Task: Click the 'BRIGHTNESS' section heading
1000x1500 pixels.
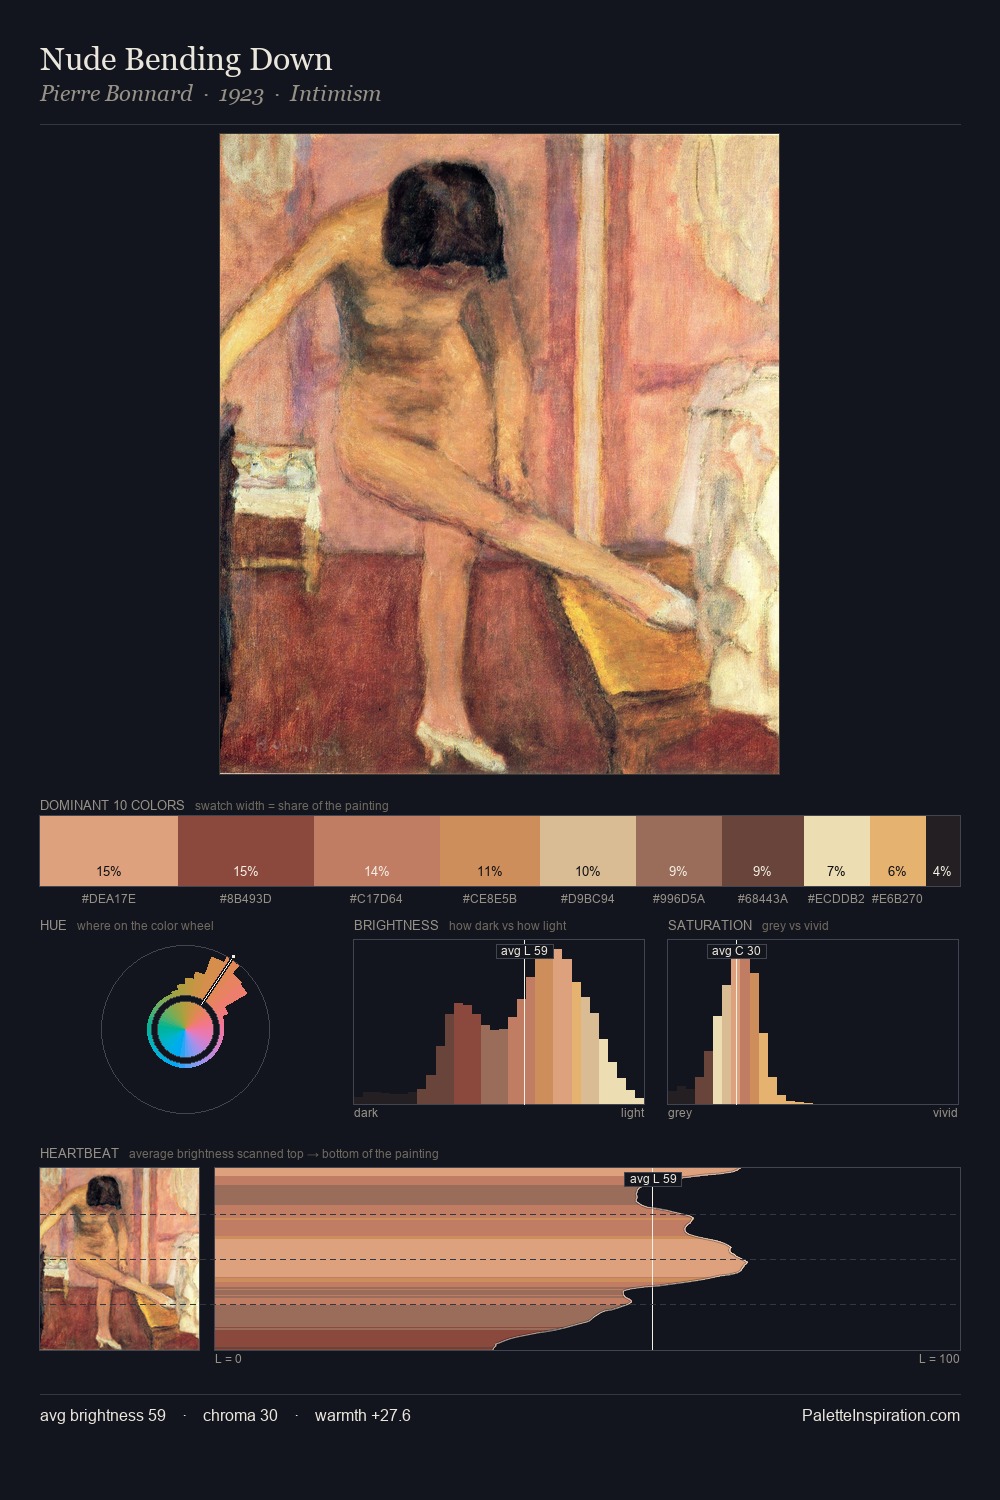Action: [x=396, y=925]
